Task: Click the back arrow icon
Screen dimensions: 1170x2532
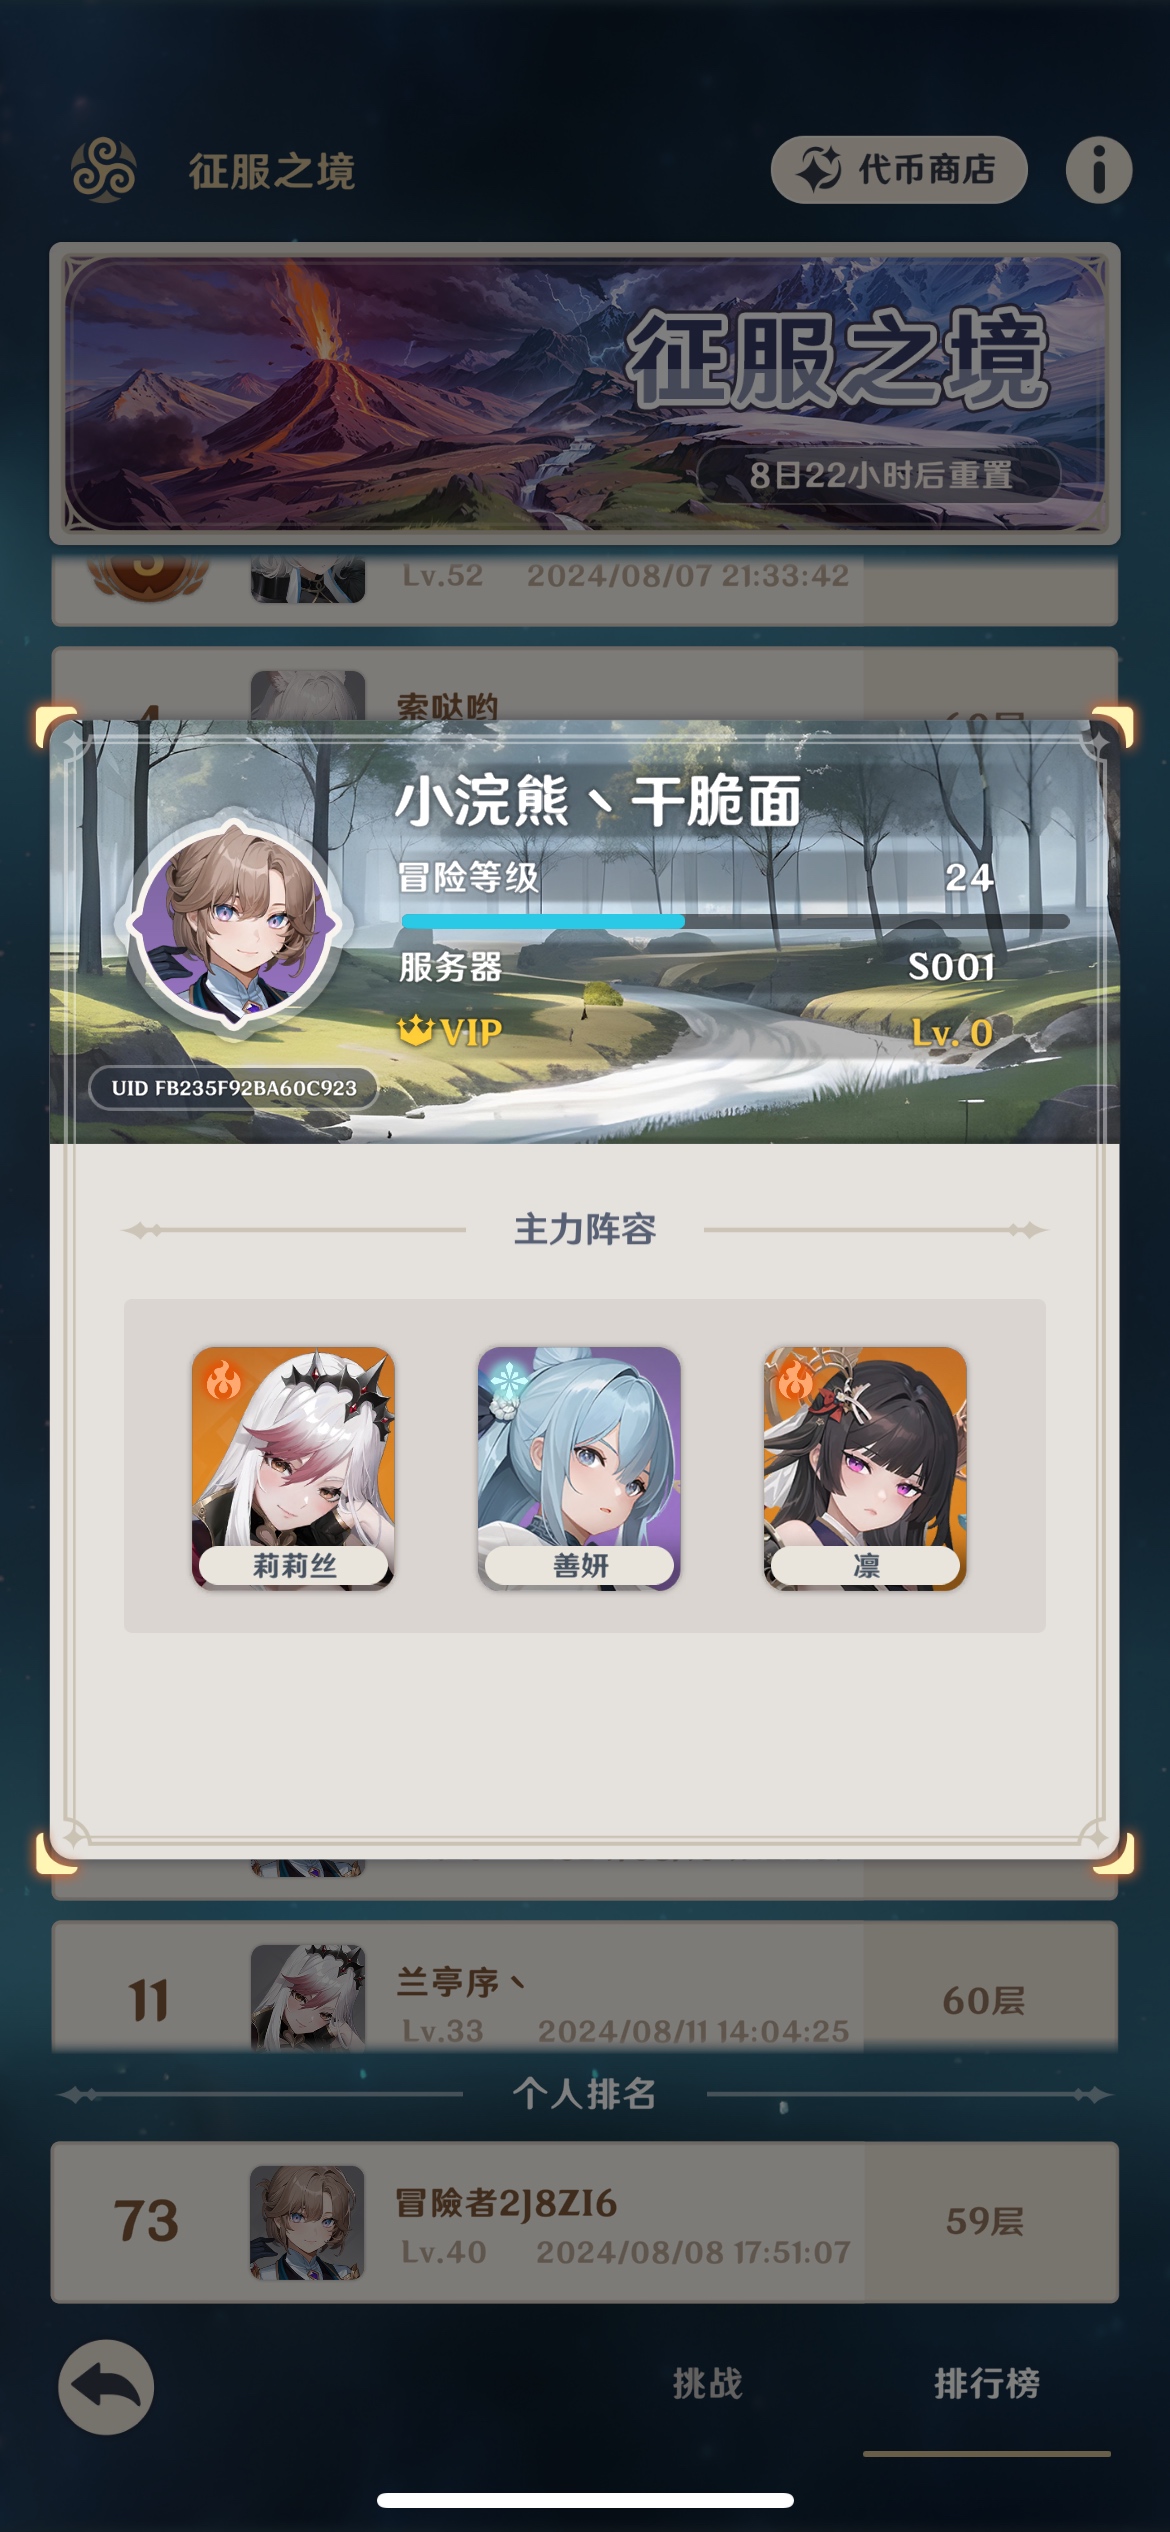Action: (x=106, y=2387)
